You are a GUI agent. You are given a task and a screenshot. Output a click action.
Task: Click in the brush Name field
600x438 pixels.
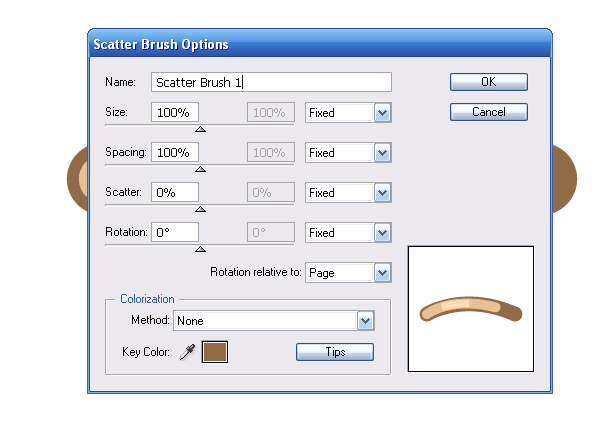[x=271, y=82]
